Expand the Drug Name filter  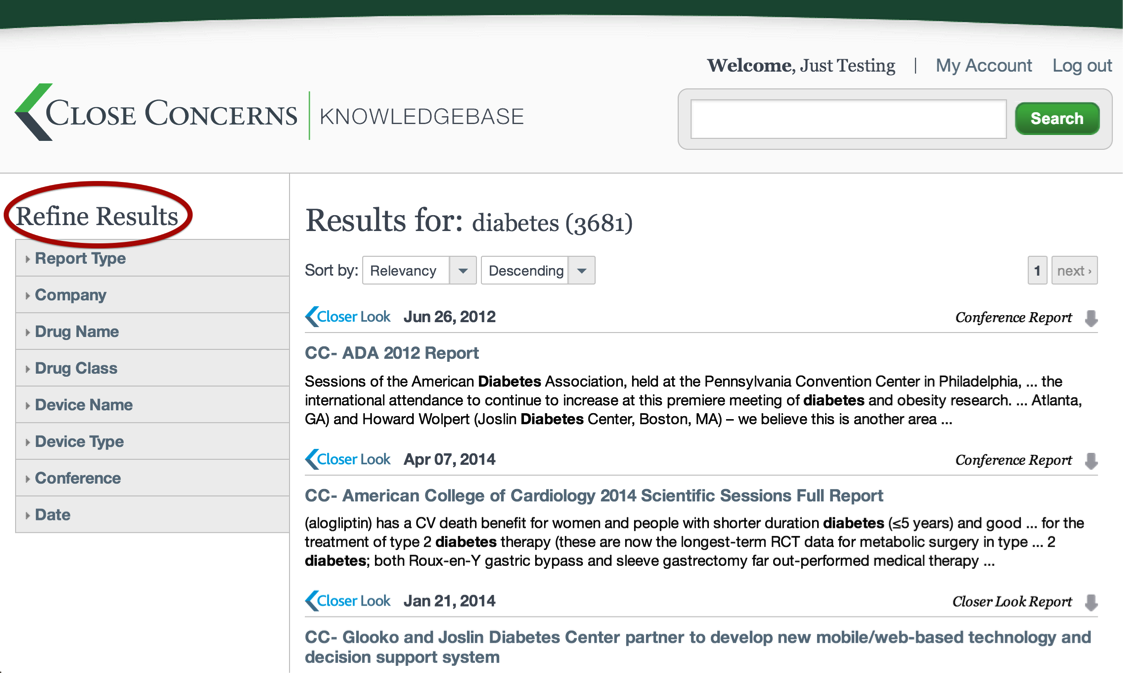coord(153,331)
